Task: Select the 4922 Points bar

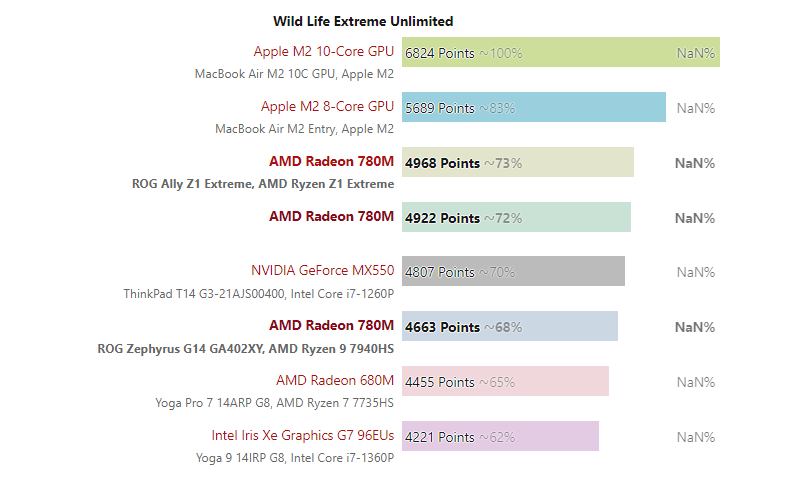Action: pyautogui.click(x=516, y=217)
